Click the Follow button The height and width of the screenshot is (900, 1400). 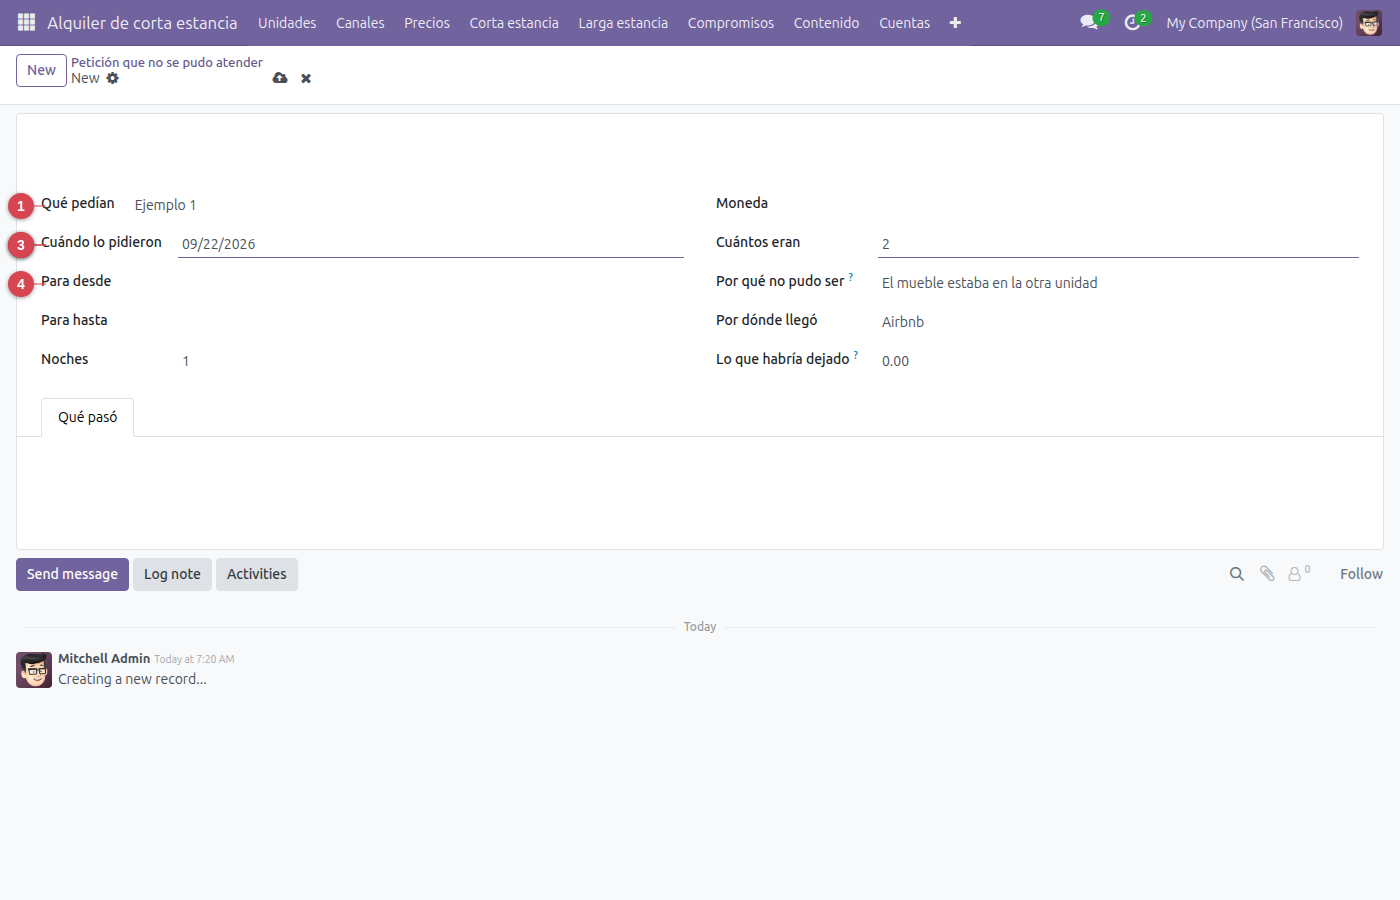(x=1361, y=574)
